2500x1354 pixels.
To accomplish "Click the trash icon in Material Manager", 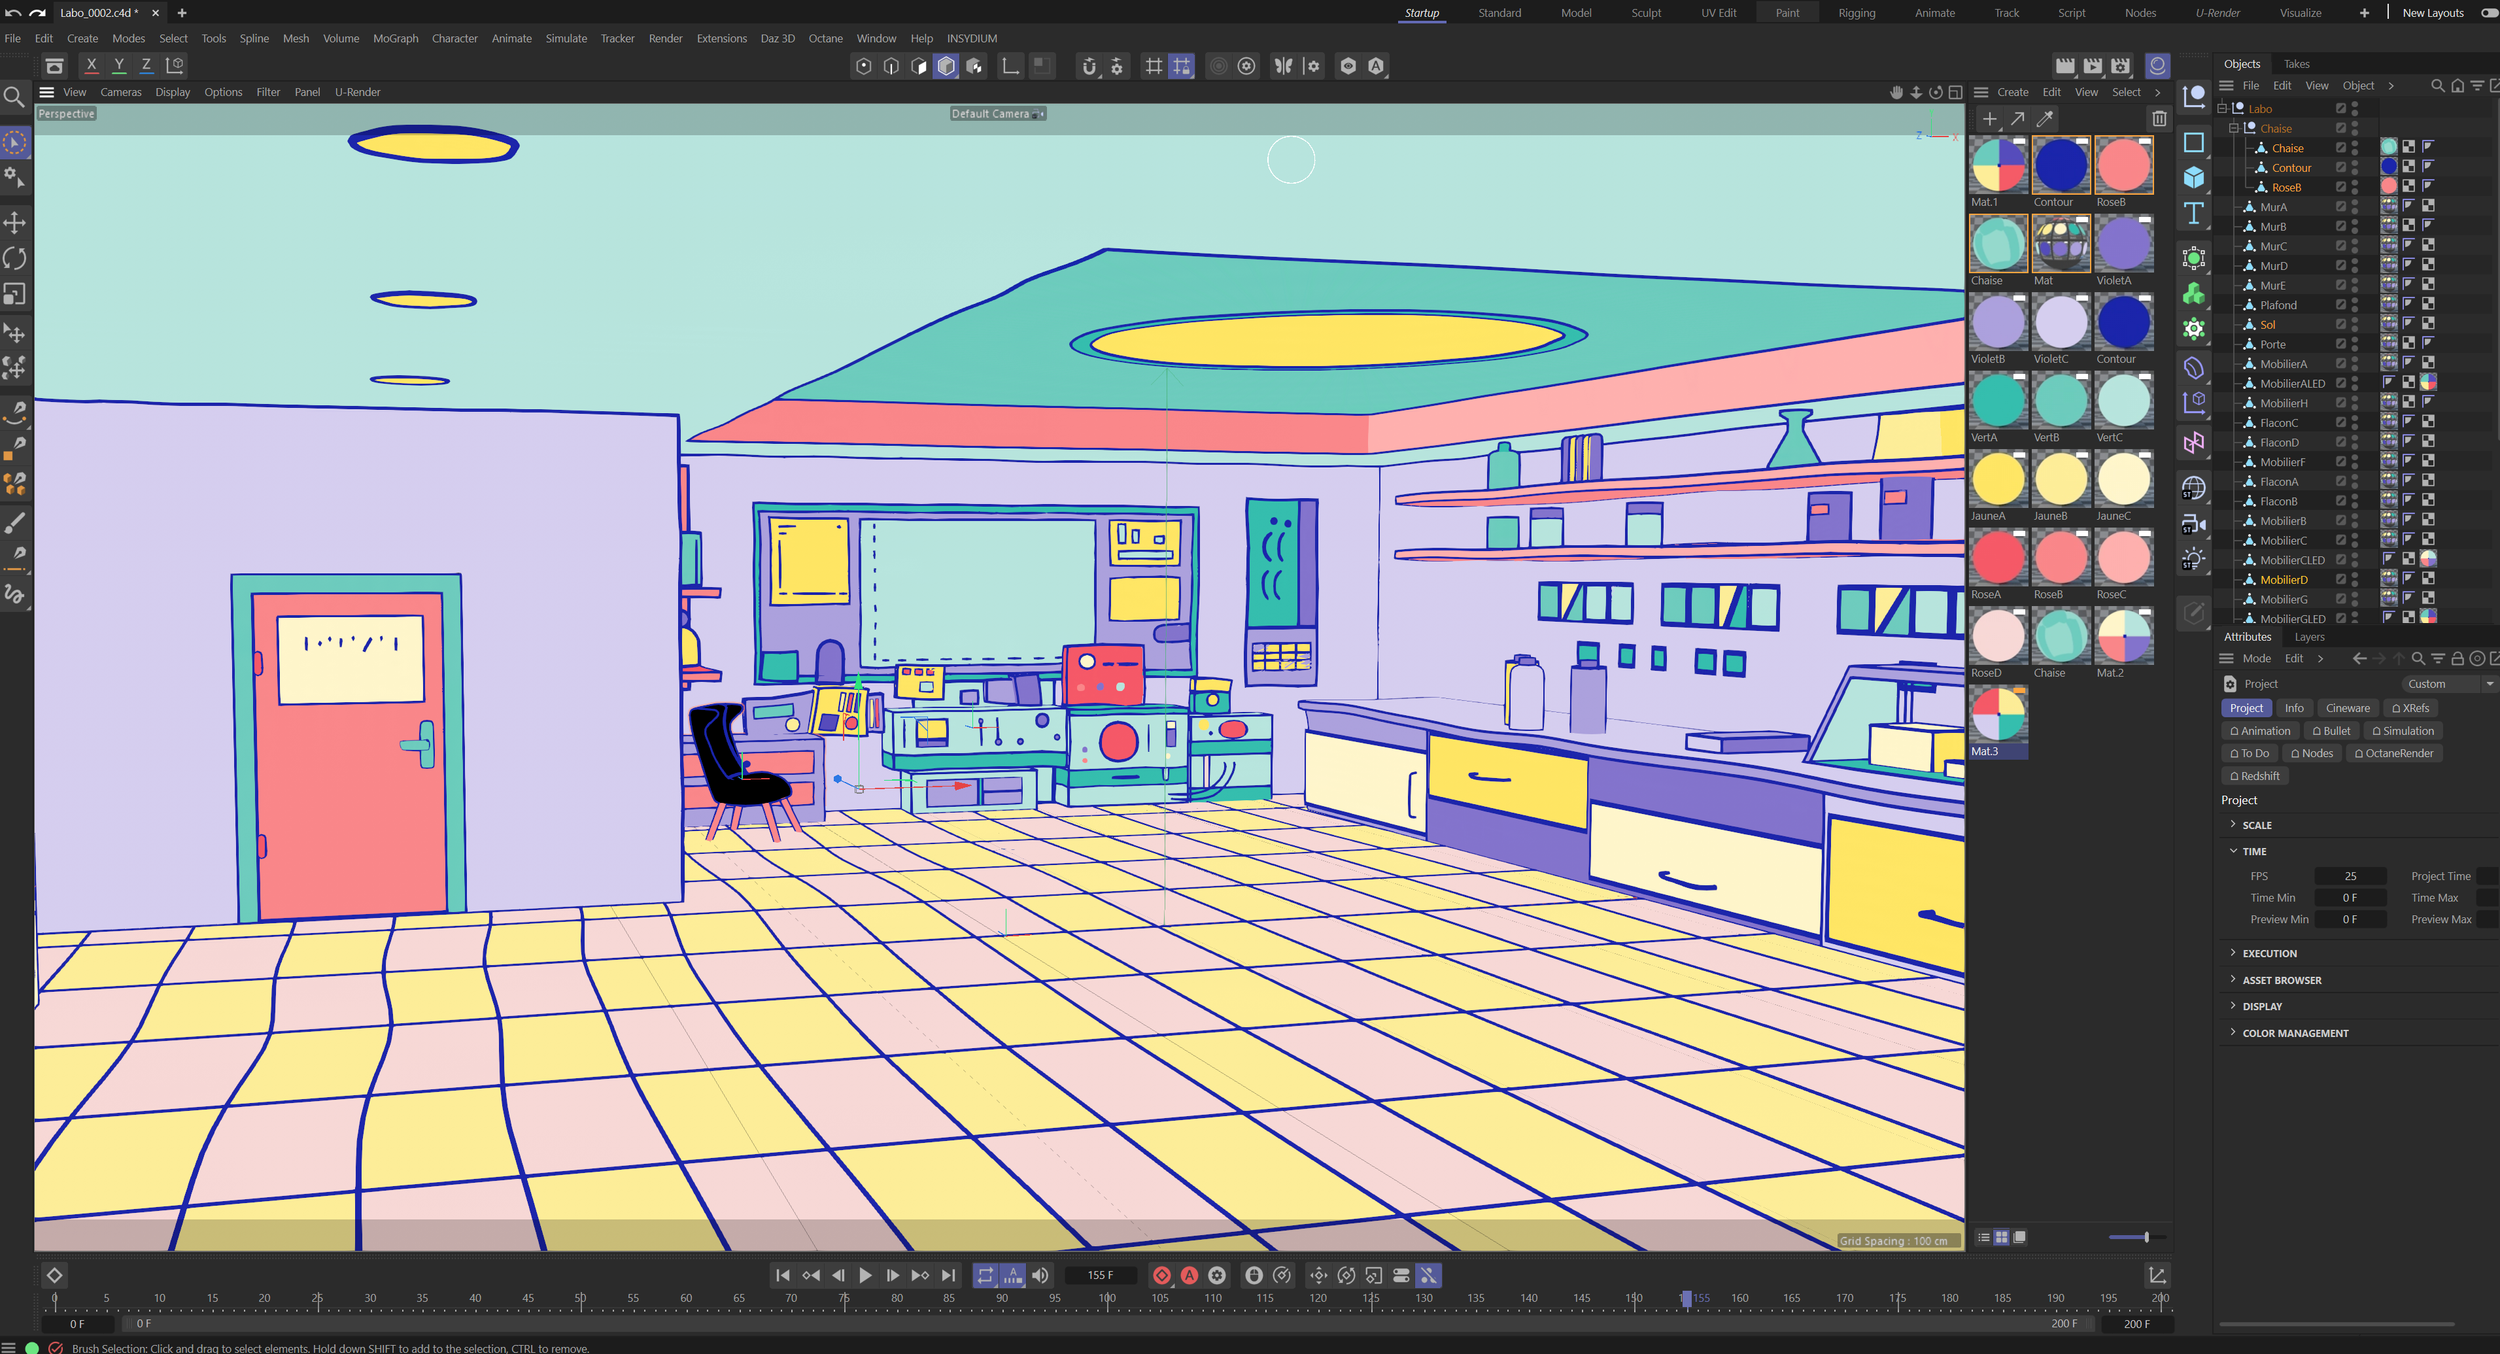I will pyautogui.click(x=2159, y=119).
